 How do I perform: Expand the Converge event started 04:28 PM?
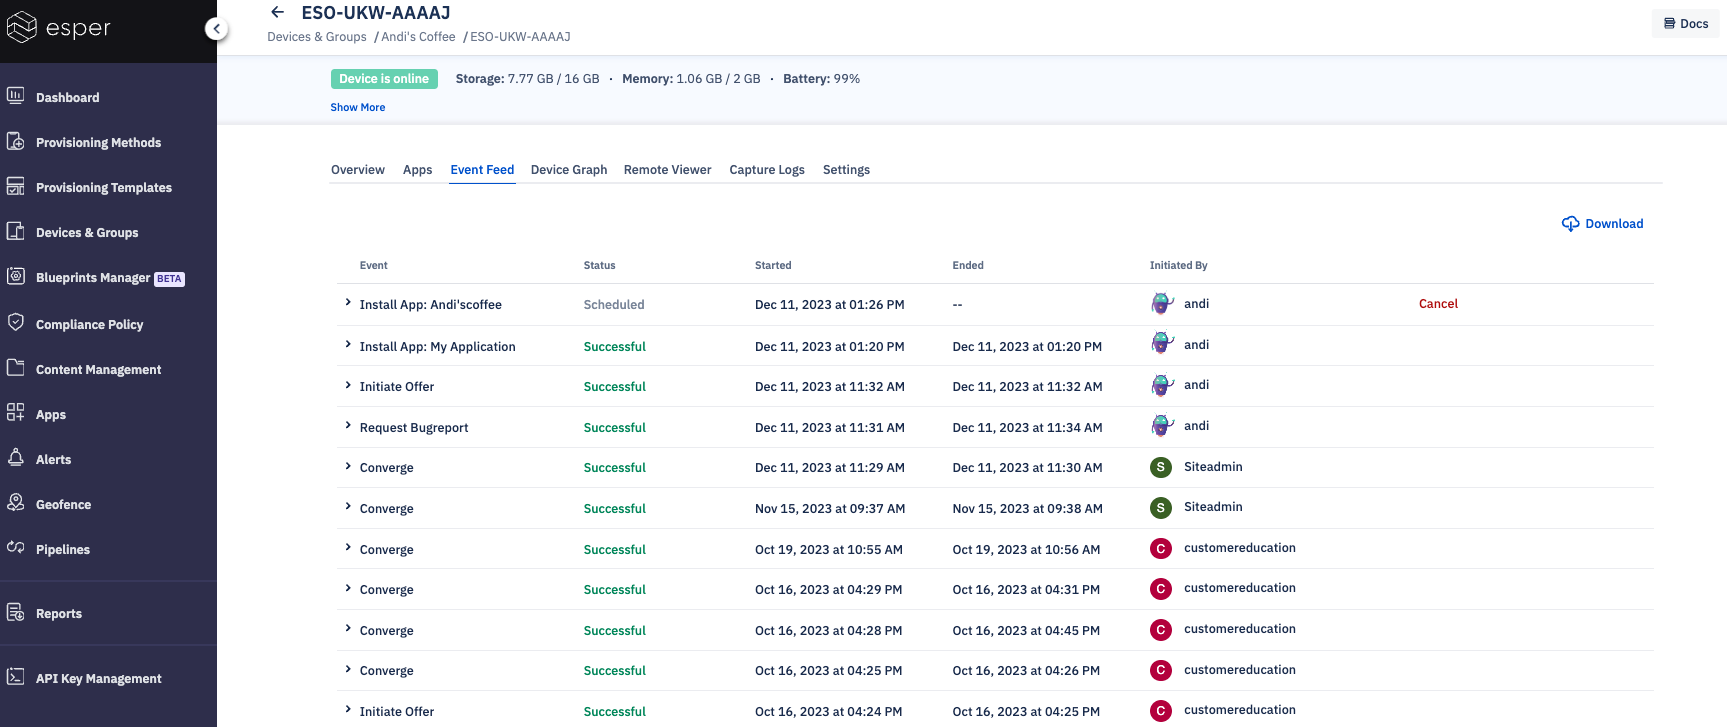[348, 628]
